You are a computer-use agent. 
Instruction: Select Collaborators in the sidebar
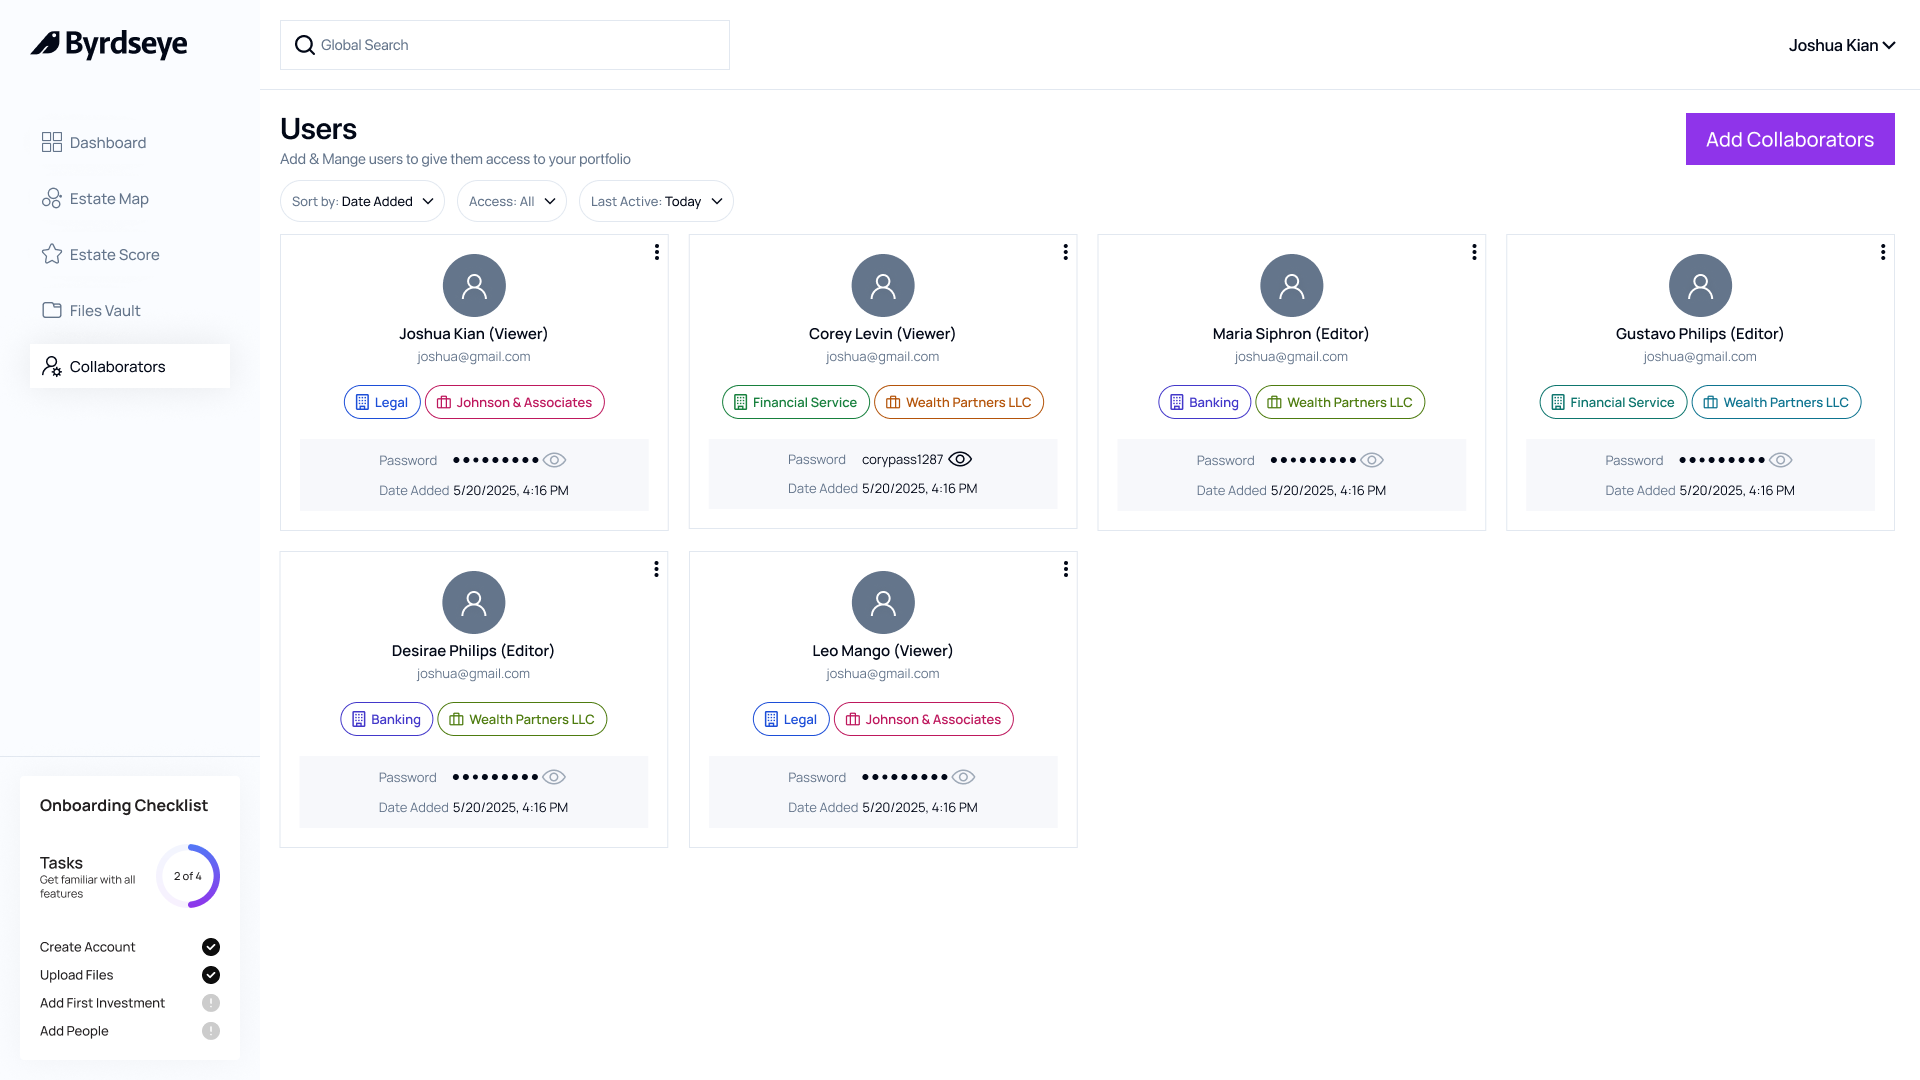[x=130, y=367]
